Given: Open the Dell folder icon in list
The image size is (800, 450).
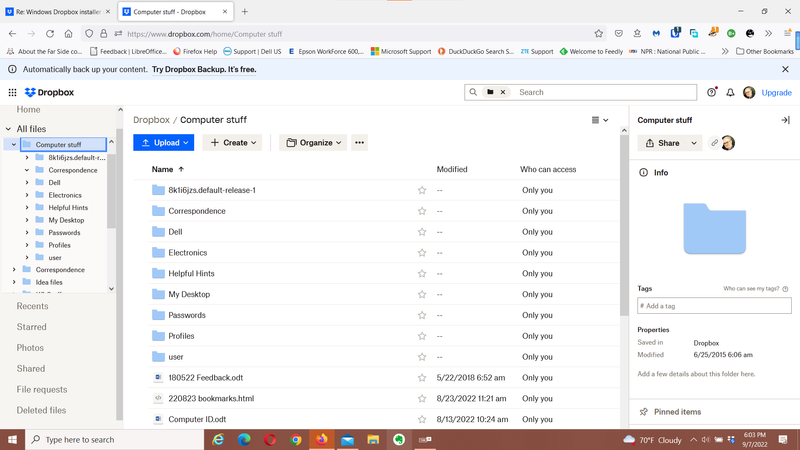Looking at the screenshot, I should point(158,232).
